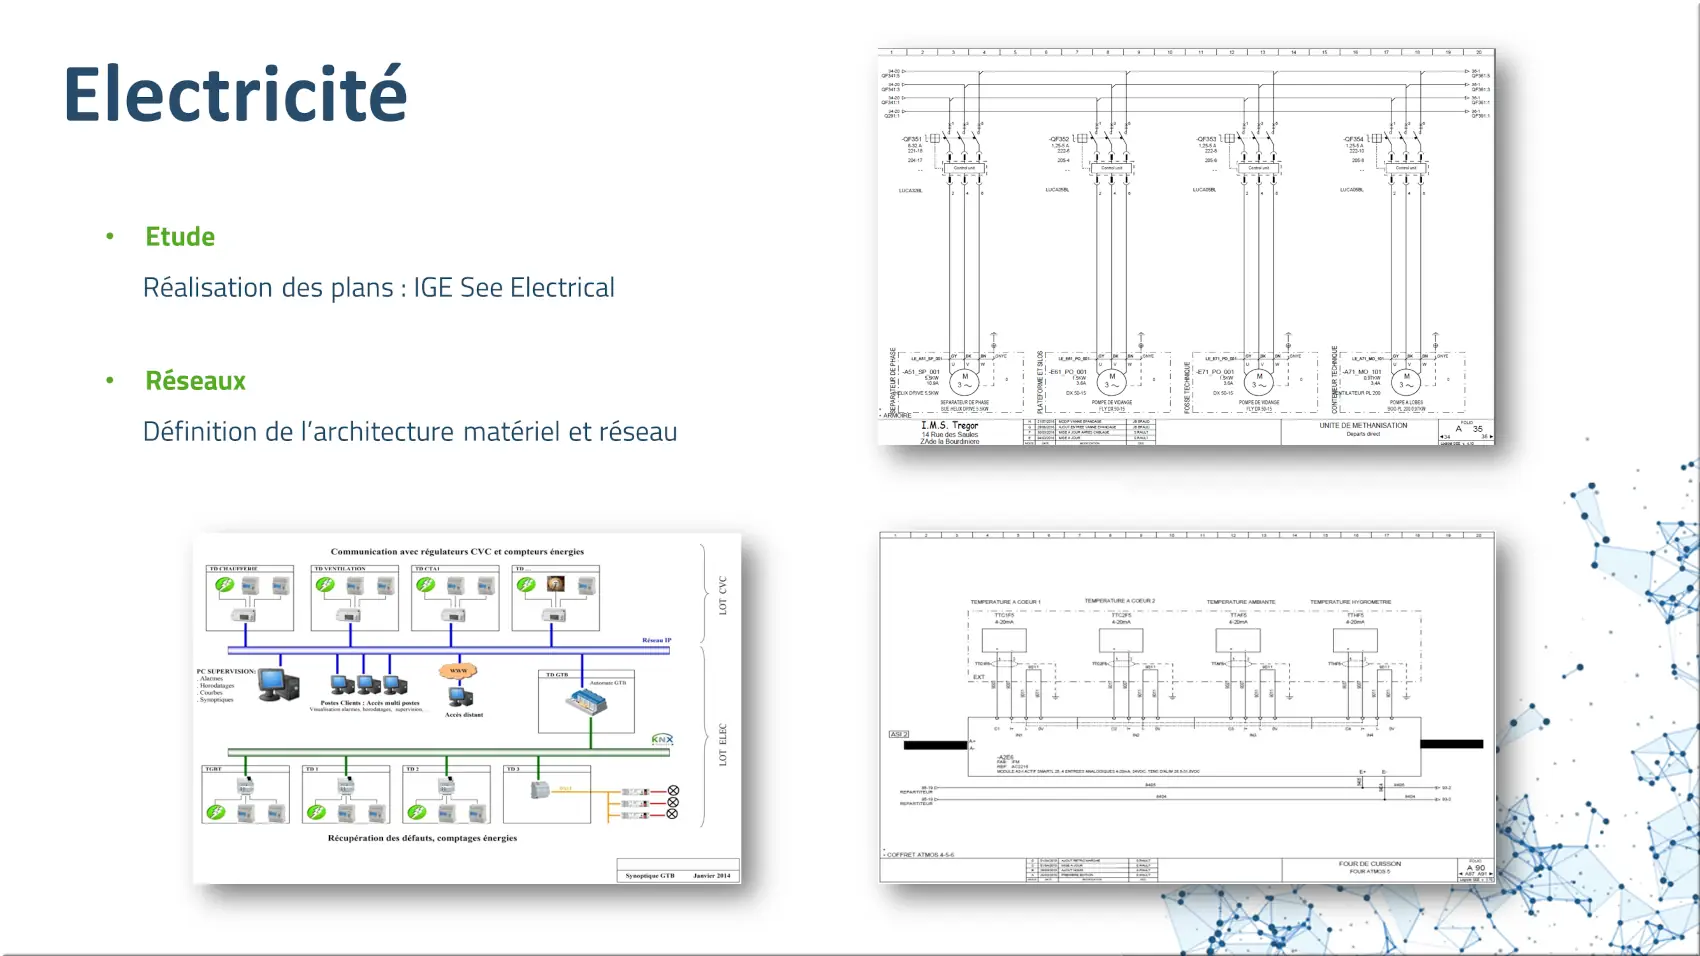
Task: Click the IGE See Electrical text line
Action: click(378, 288)
